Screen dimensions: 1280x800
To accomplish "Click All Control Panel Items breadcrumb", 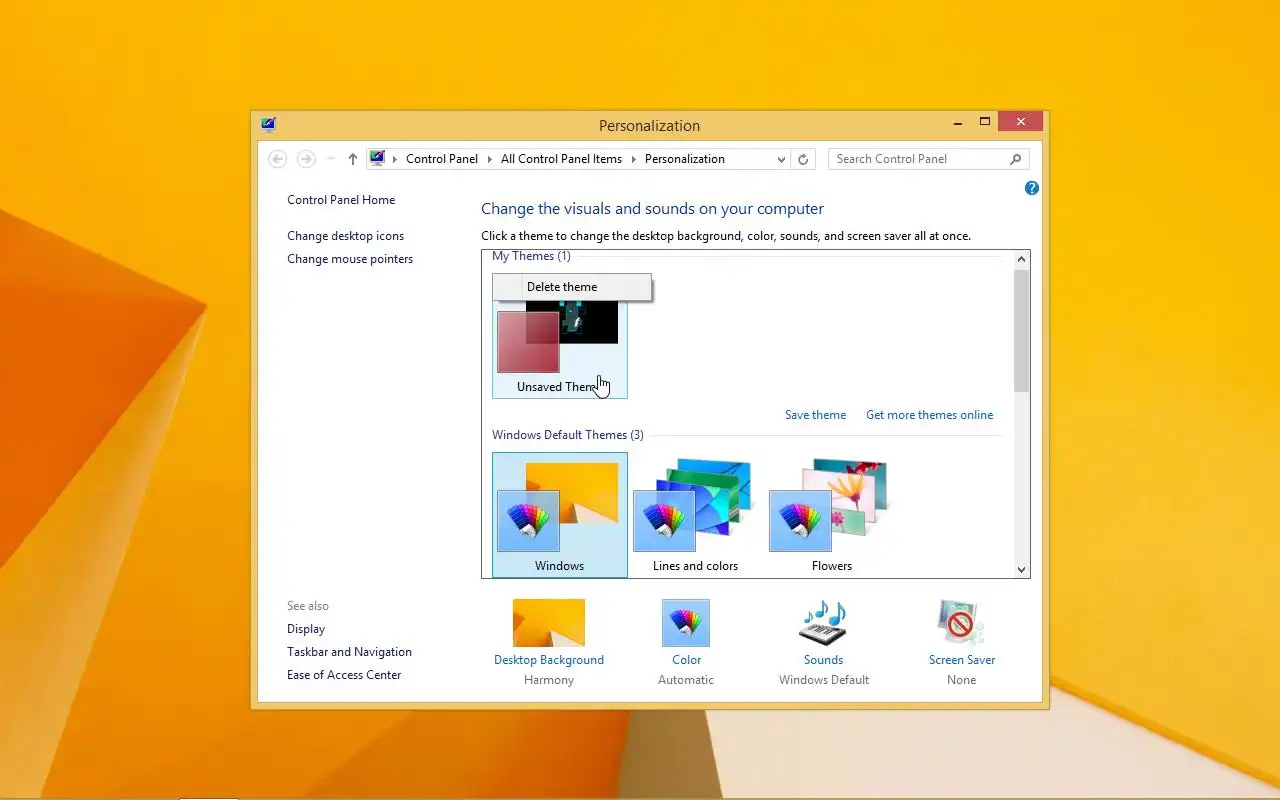I will point(561,159).
